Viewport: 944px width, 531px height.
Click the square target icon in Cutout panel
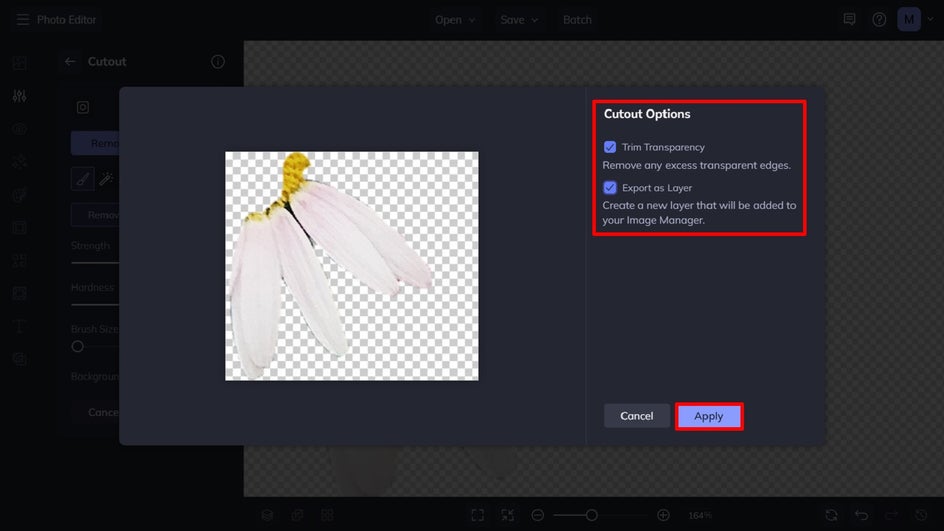tap(82, 107)
